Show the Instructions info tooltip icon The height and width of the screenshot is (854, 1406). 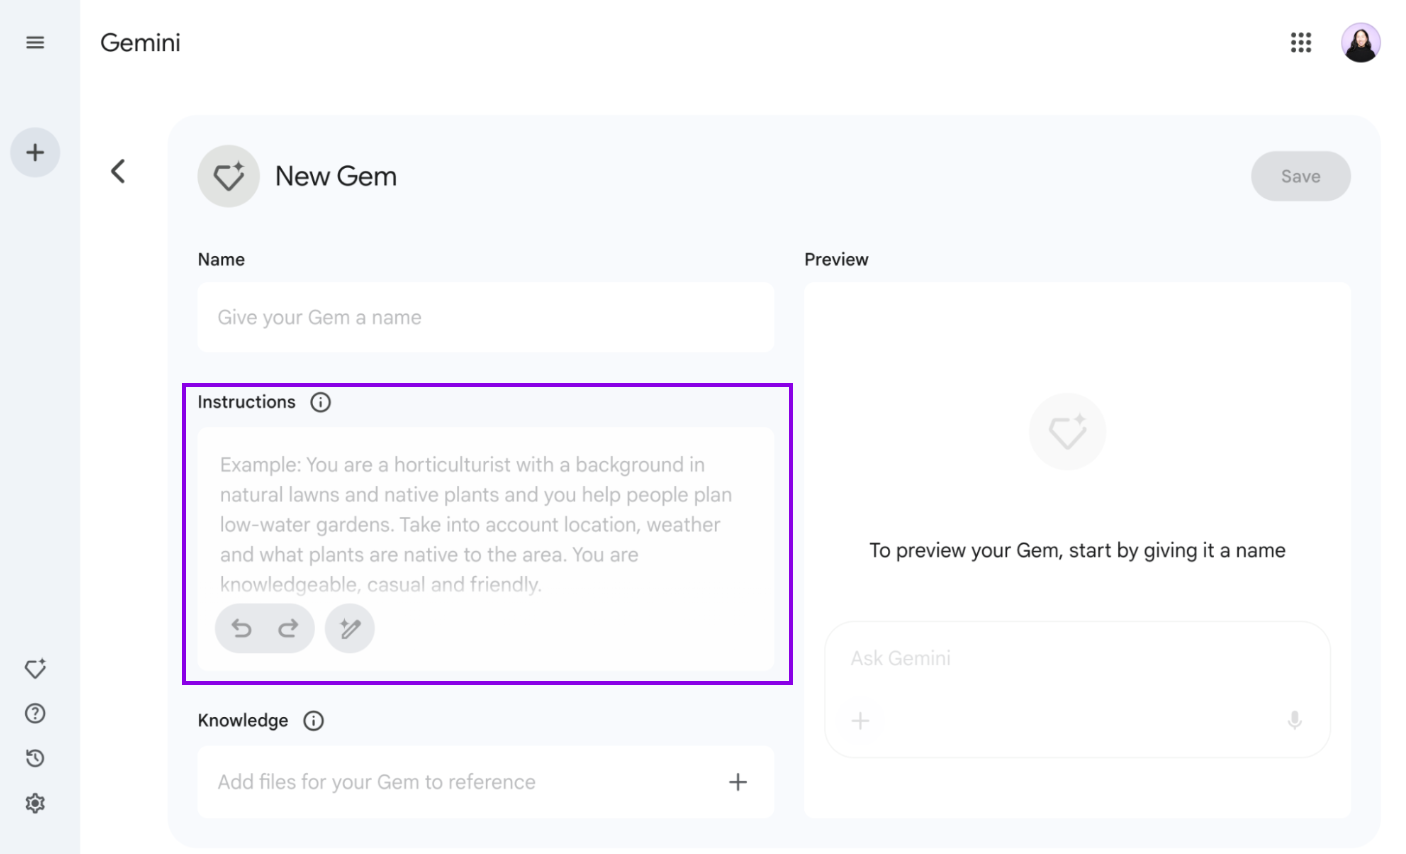[x=320, y=402]
